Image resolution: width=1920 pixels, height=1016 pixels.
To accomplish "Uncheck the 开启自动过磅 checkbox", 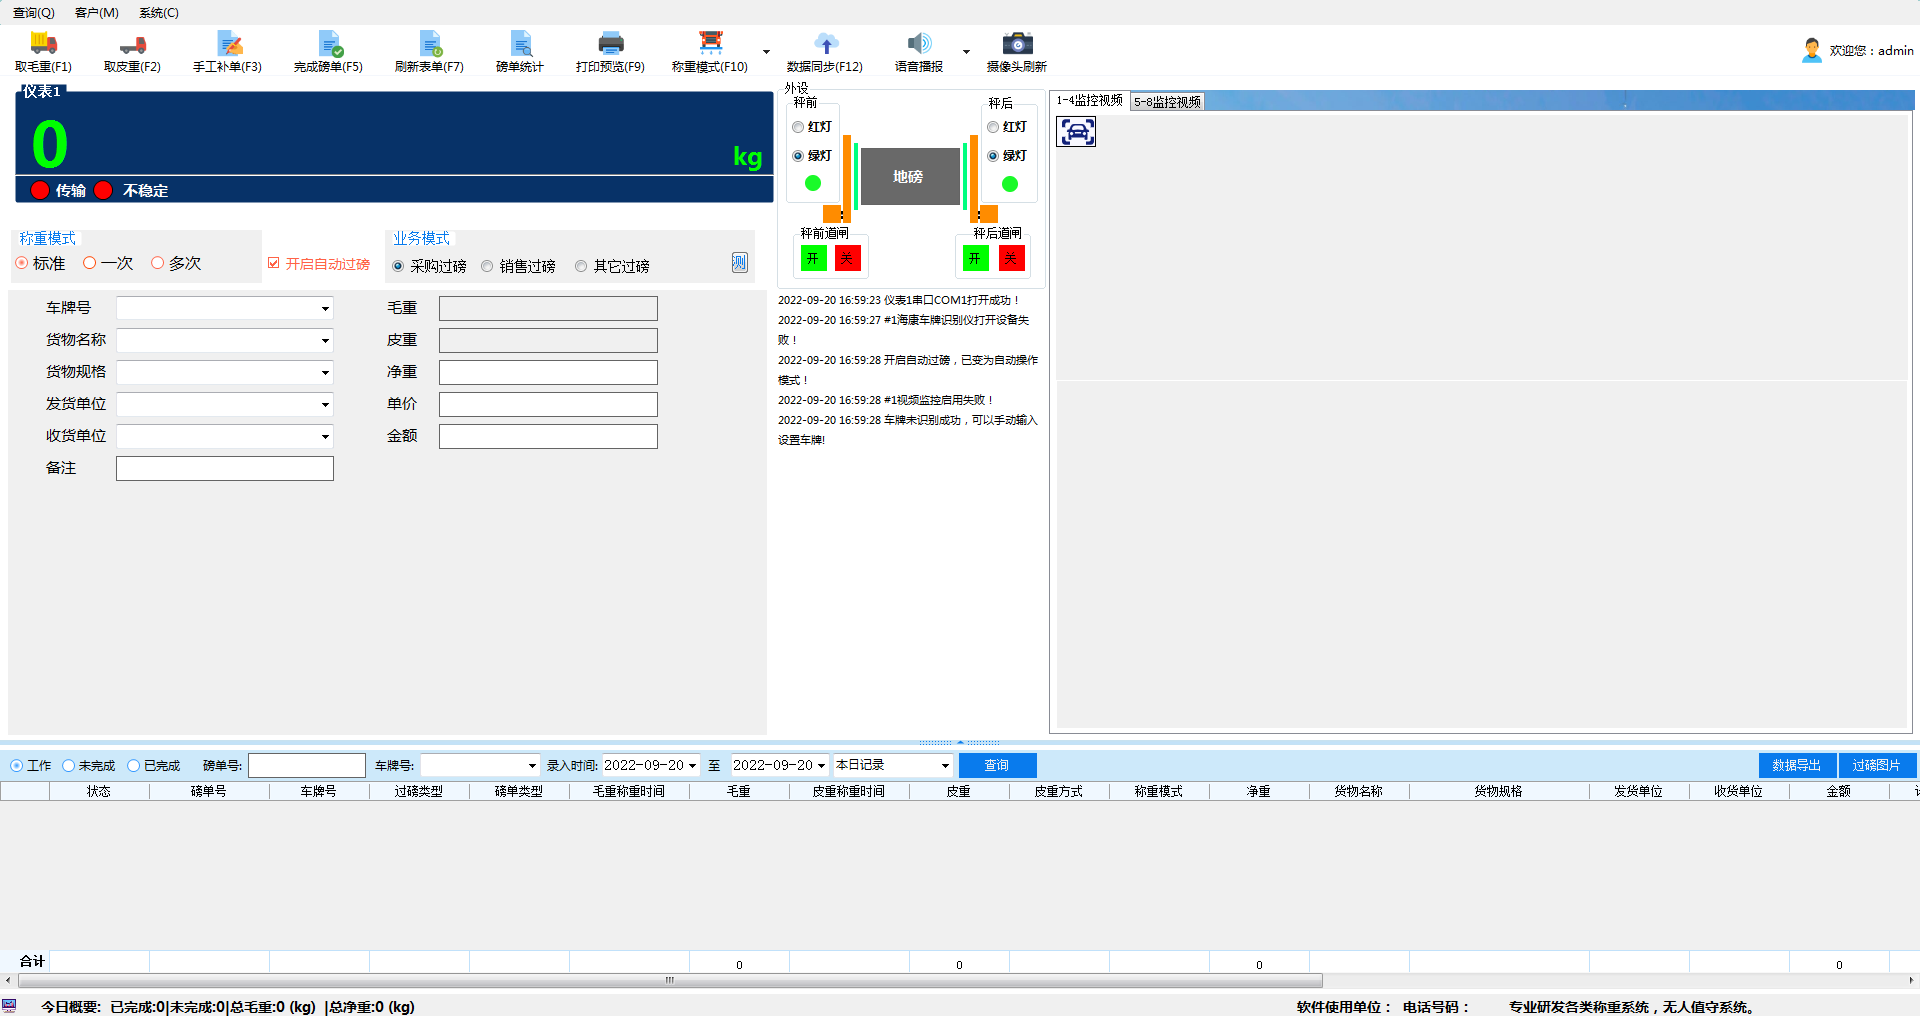I will point(274,264).
